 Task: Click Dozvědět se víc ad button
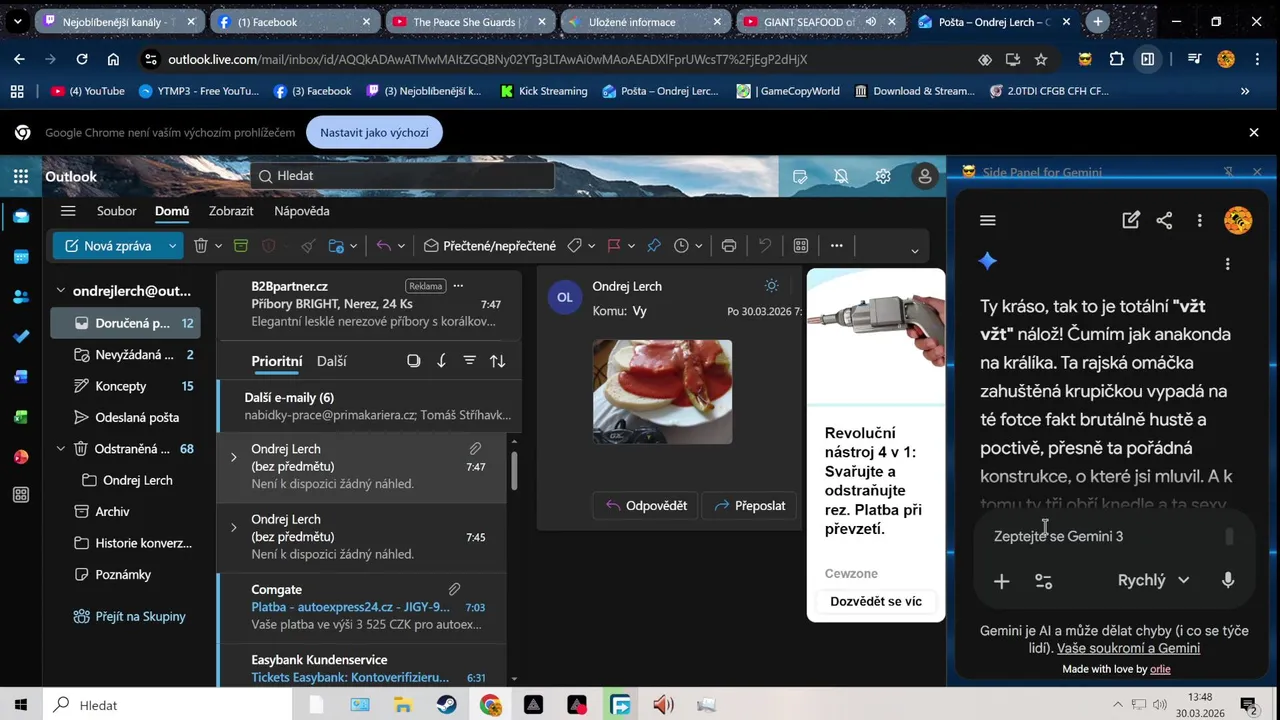876,601
